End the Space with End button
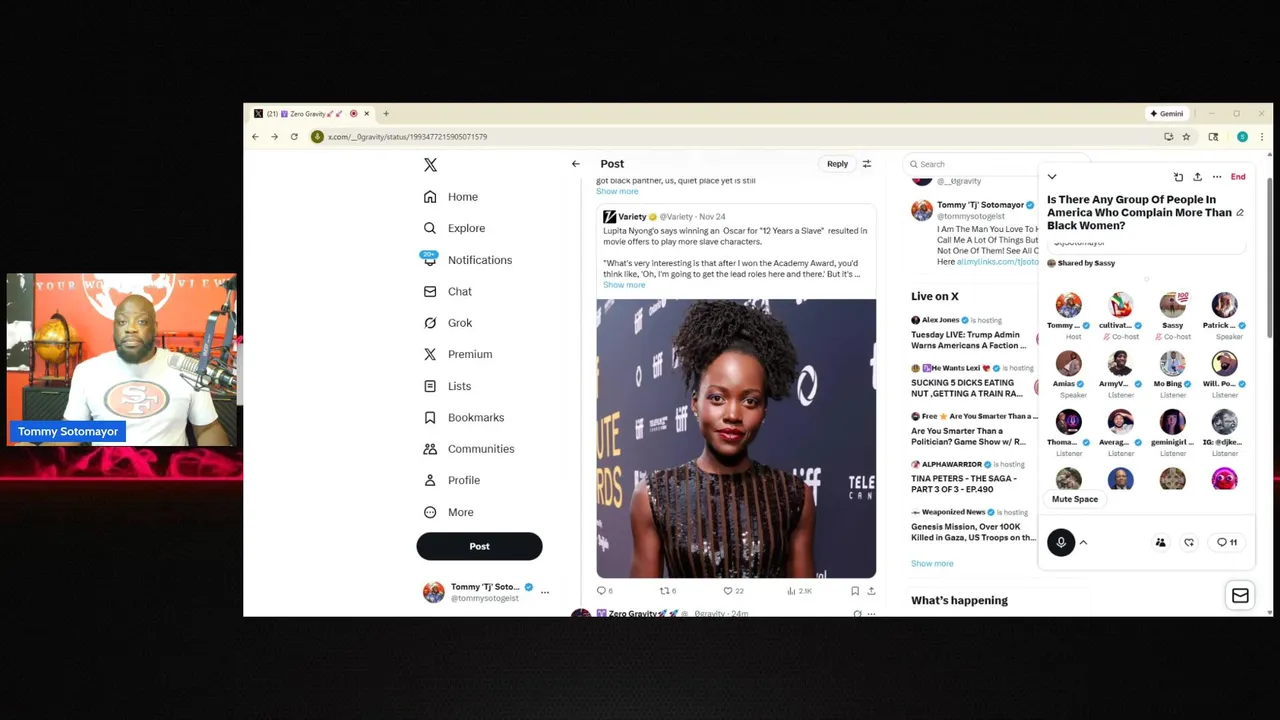Viewport: 1280px width, 720px height. click(x=1238, y=177)
